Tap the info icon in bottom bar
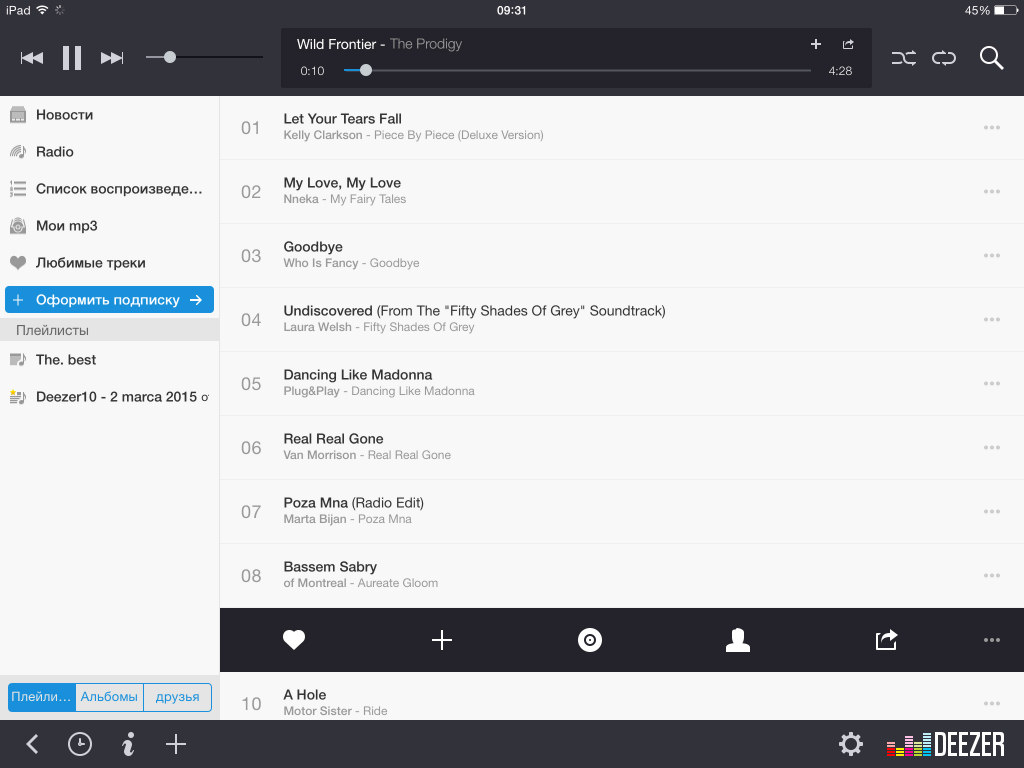 [x=128, y=744]
